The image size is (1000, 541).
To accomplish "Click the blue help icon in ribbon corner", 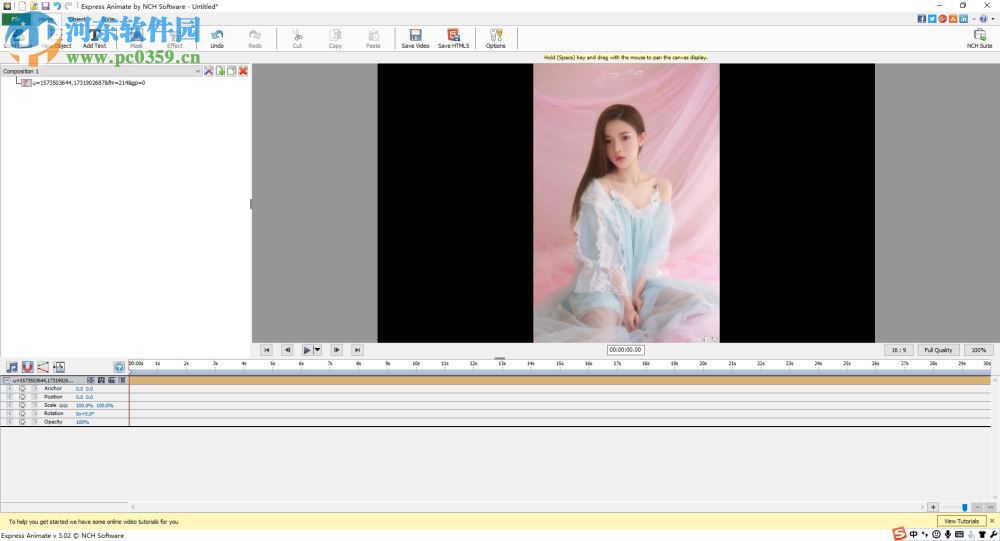I will (983, 19).
